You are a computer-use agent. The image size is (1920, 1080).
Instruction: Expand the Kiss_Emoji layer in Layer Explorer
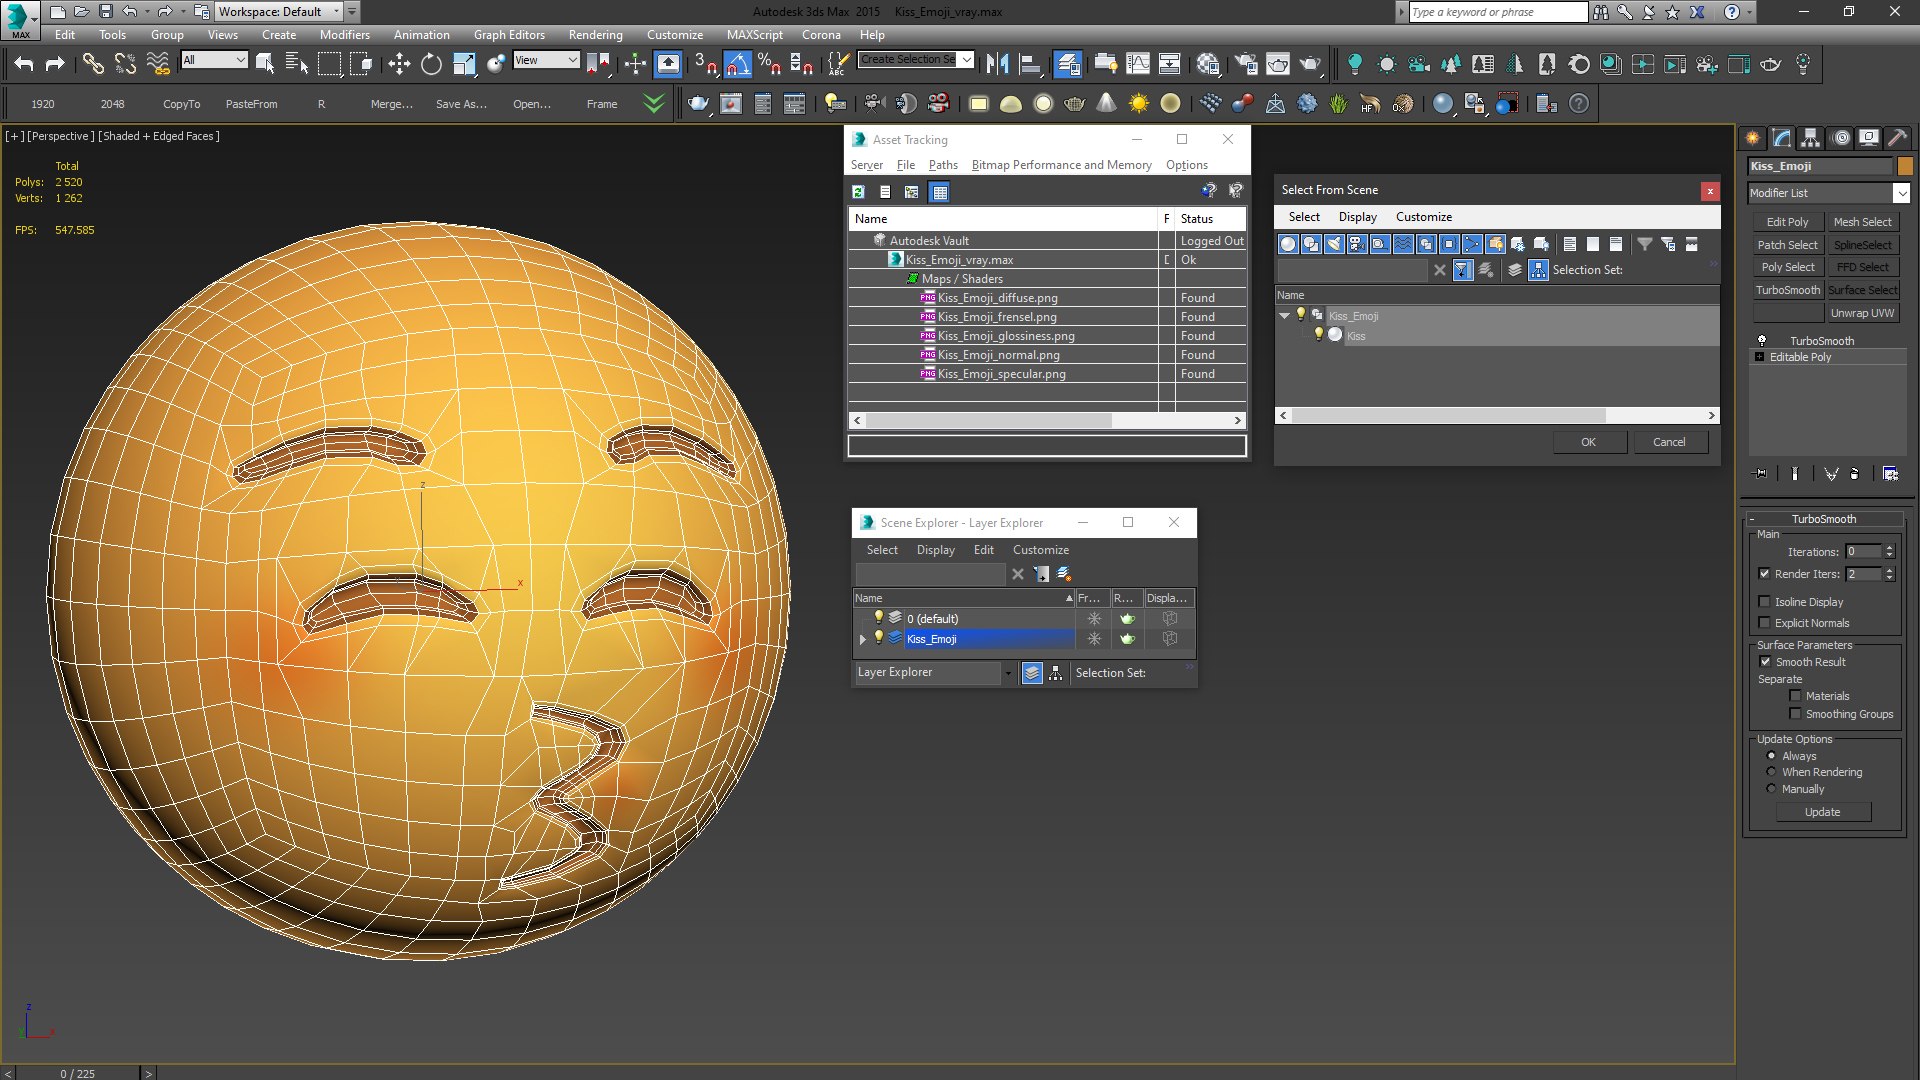click(863, 639)
